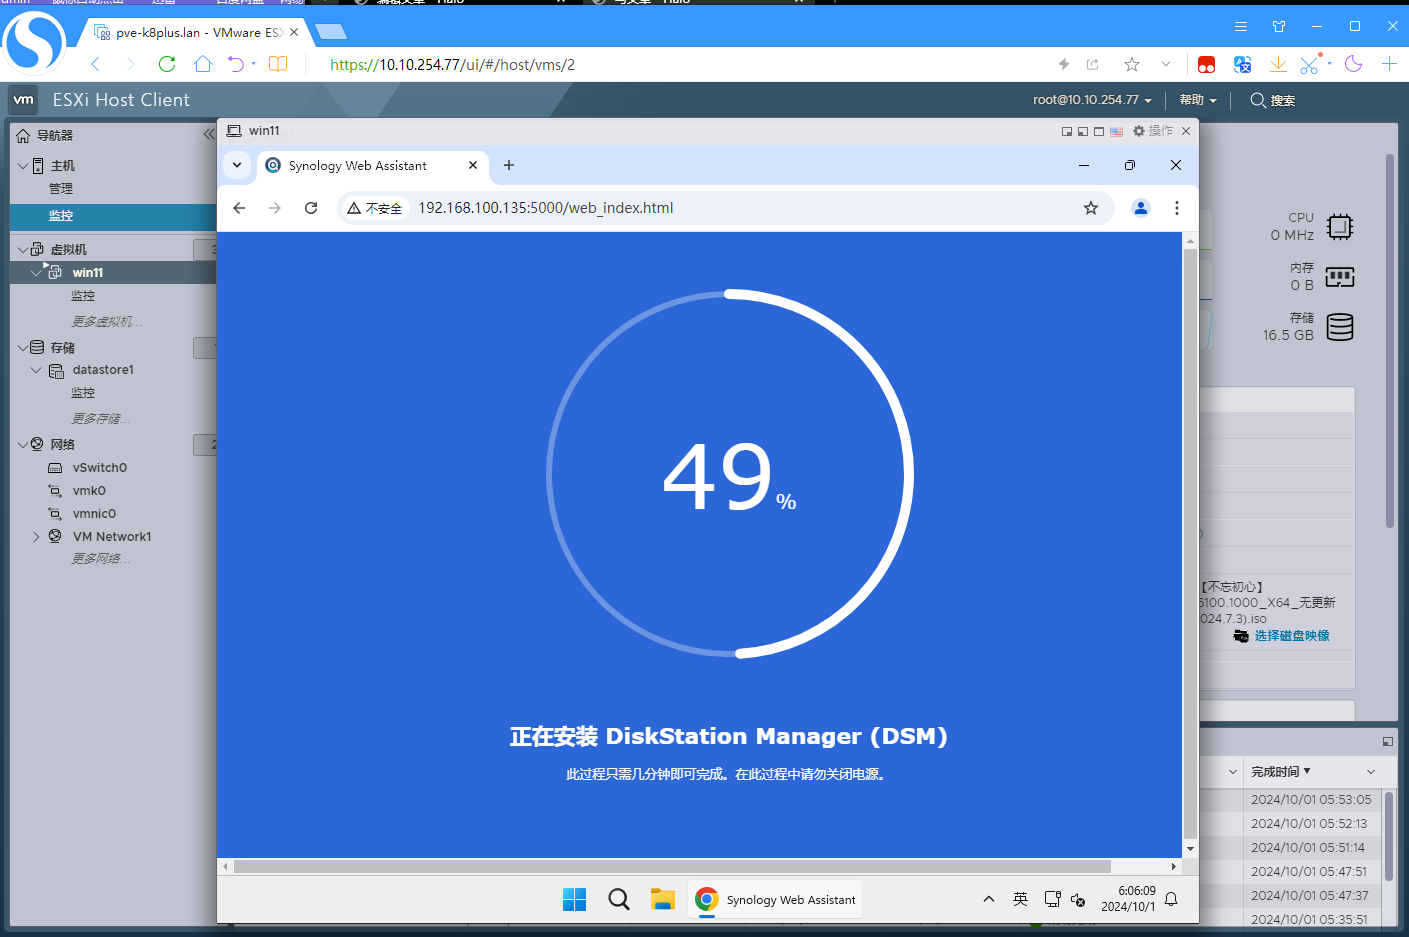Open the blue translate extension icon
1409x937 pixels.
coord(1243,64)
